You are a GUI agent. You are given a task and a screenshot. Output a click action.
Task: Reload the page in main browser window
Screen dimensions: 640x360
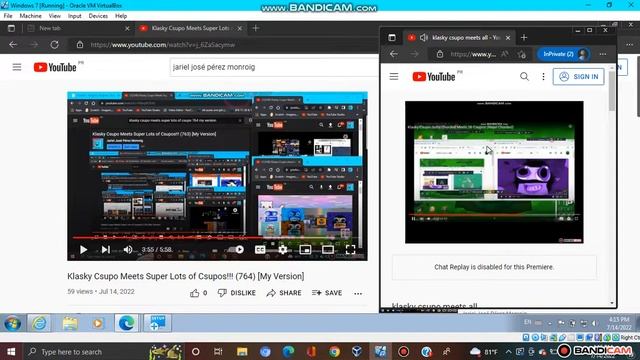54,45
